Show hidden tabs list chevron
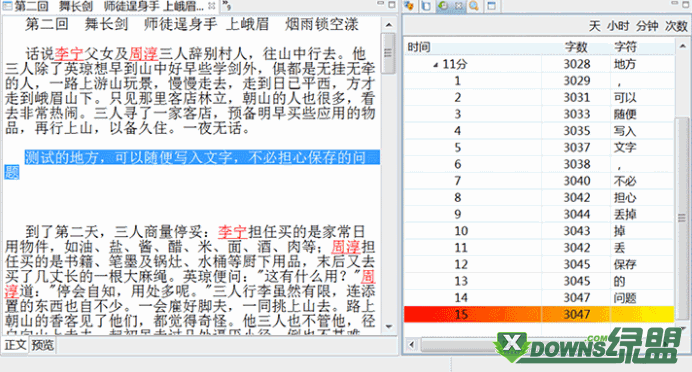Screen dimensions: 692x372 tap(226, 6)
